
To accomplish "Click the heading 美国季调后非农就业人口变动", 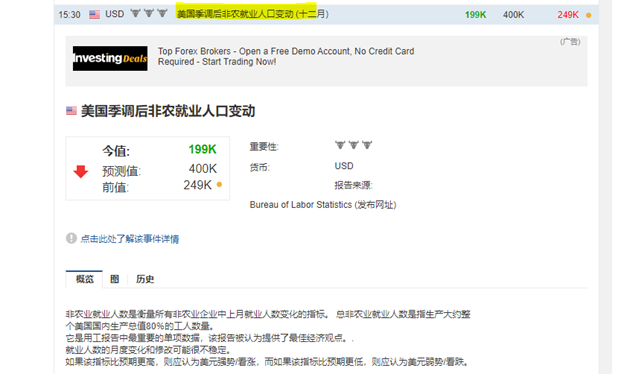I will click(168, 111).
